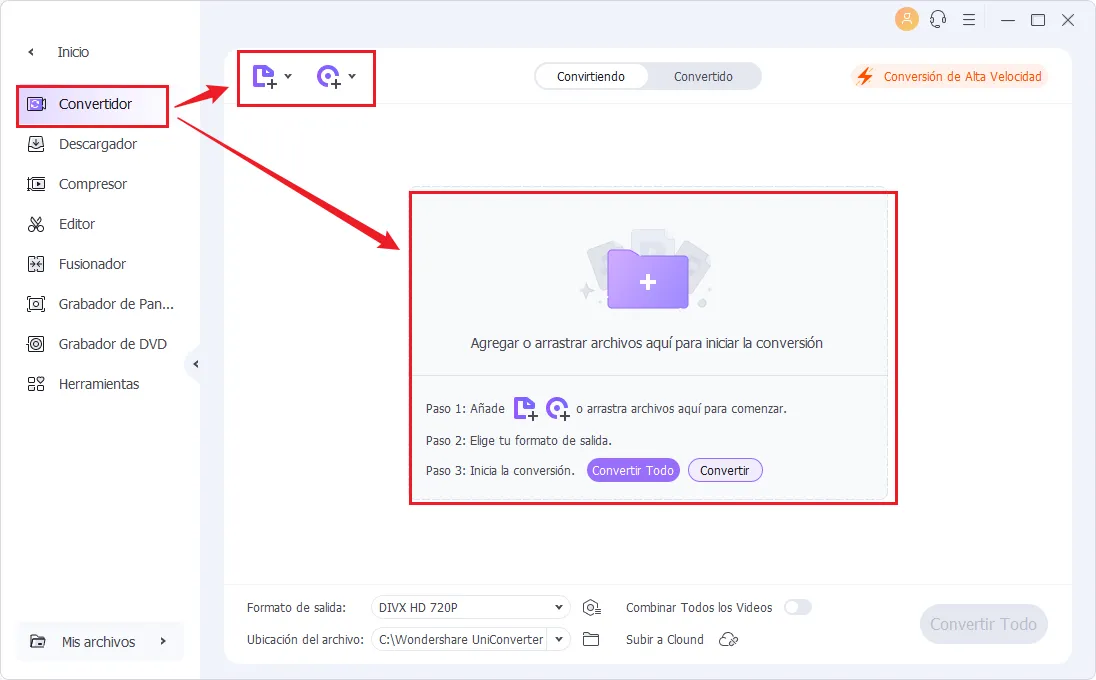The width and height of the screenshot is (1096, 680).
Task: Open the file location folder icon
Action: click(591, 640)
